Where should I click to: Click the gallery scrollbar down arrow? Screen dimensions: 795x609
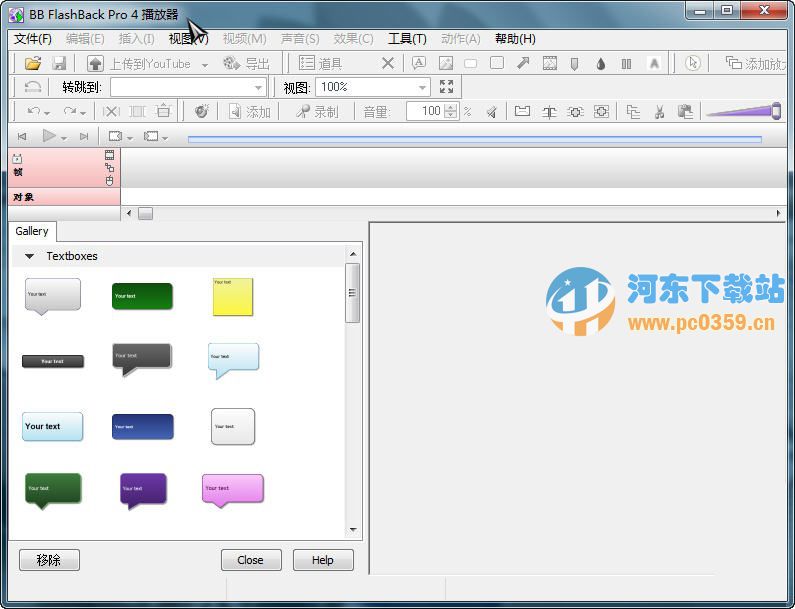[353, 530]
